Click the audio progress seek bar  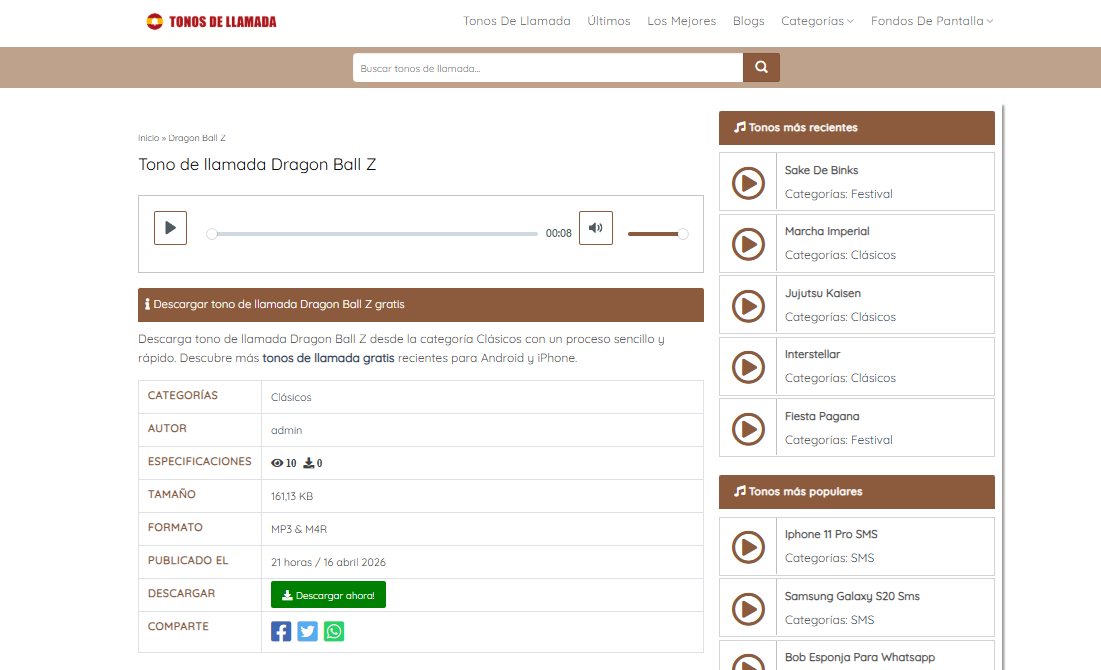click(372, 234)
